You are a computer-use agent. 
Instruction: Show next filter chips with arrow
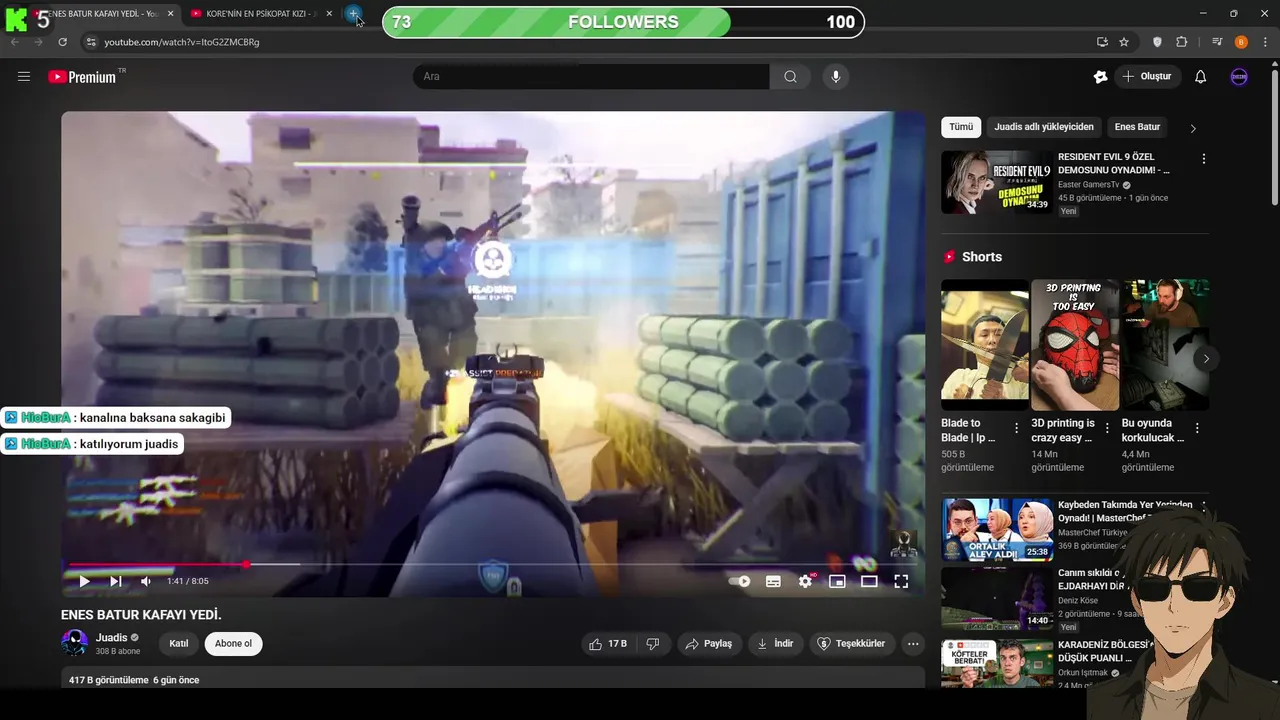tap(1192, 128)
